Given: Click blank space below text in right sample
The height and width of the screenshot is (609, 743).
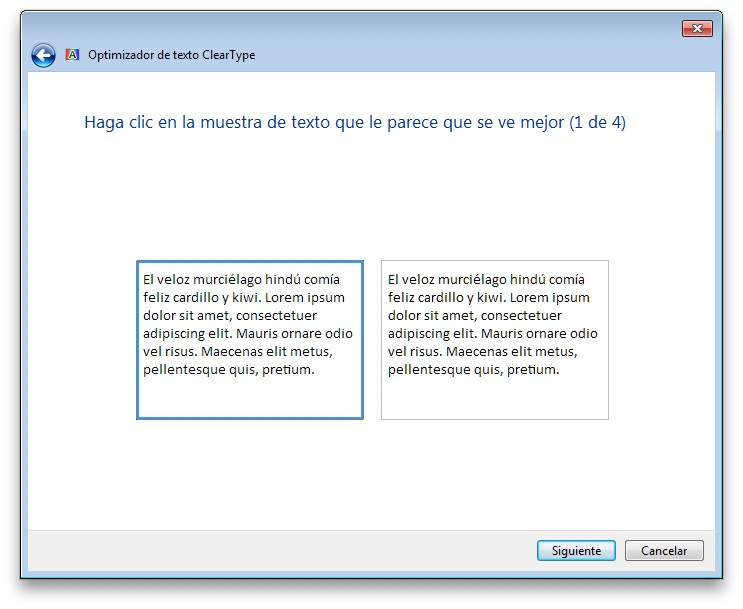Looking at the screenshot, I should (x=494, y=400).
